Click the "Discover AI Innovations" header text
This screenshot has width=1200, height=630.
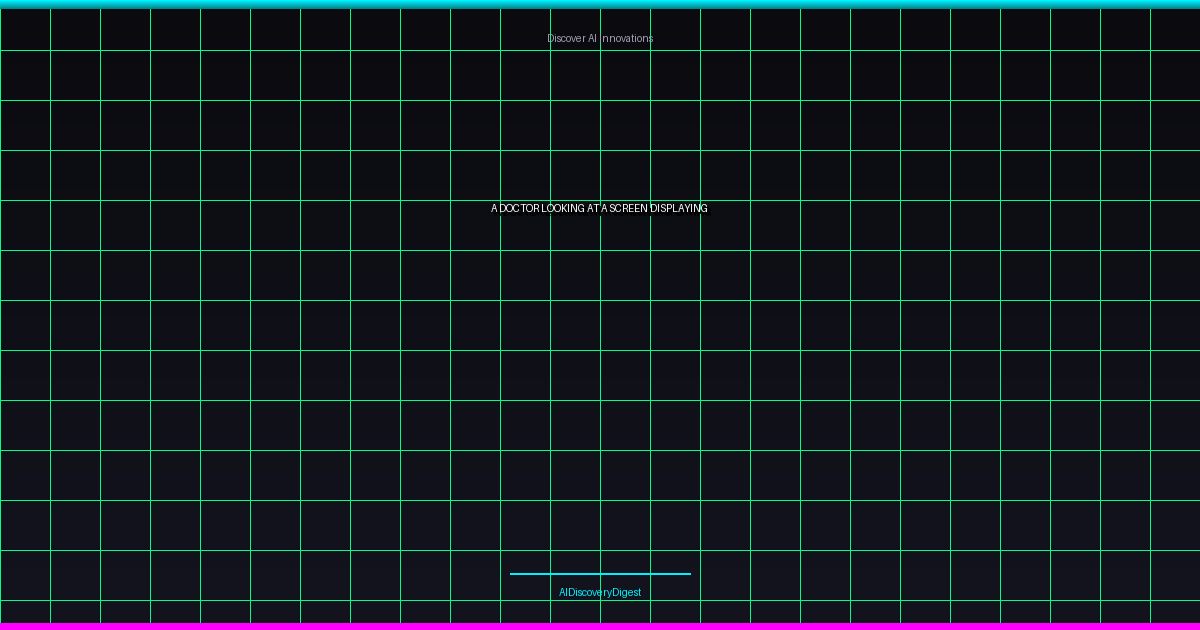[600, 38]
